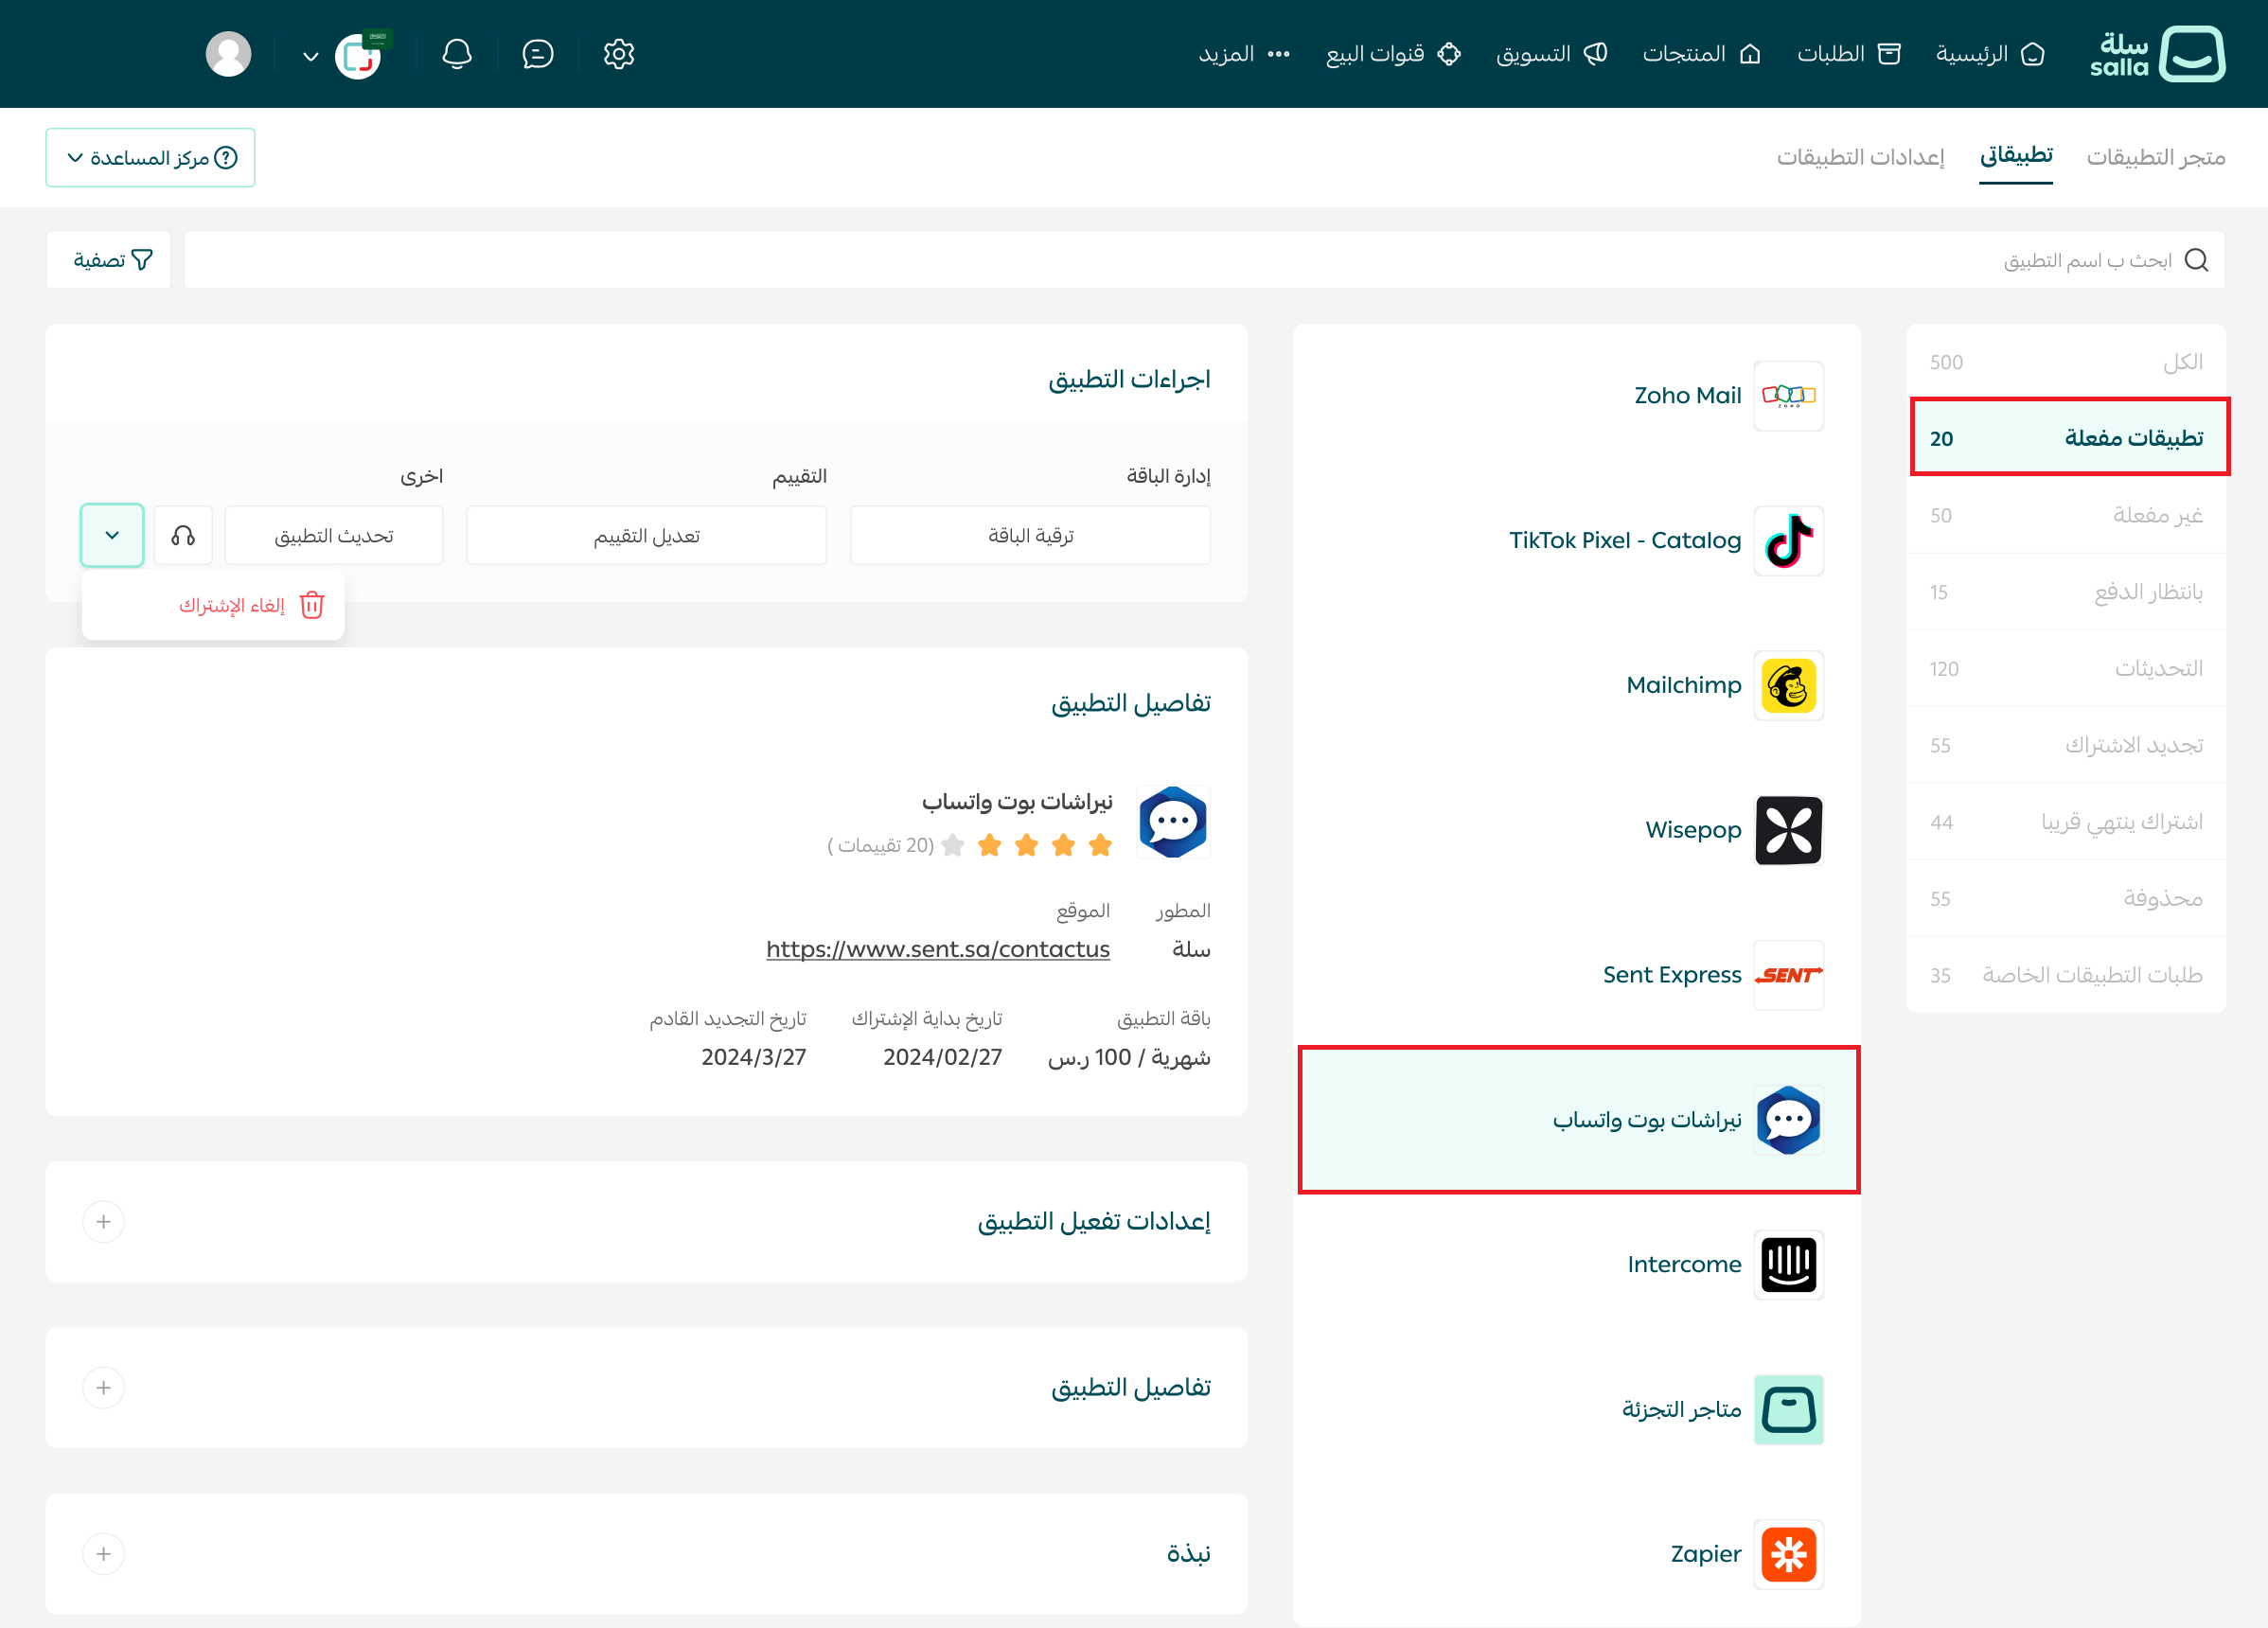This screenshot has height=1628, width=2268.
Task: Open the notifications bell icon
Action: tap(457, 54)
